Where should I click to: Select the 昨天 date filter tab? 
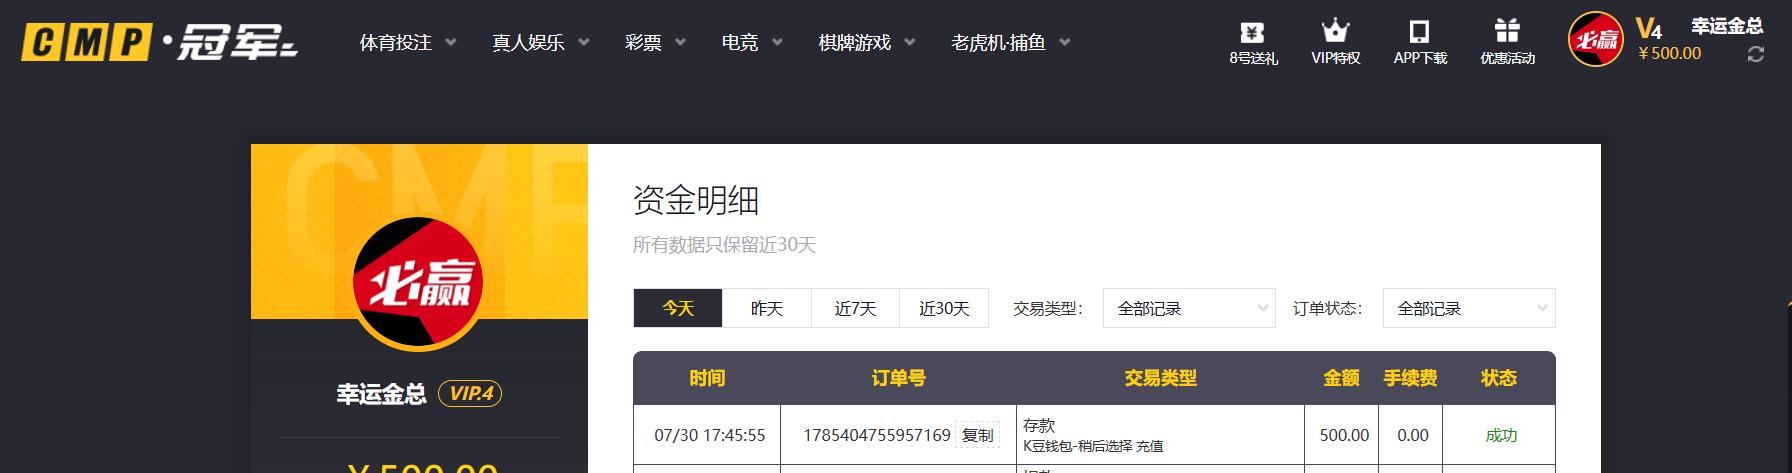[x=767, y=308]
